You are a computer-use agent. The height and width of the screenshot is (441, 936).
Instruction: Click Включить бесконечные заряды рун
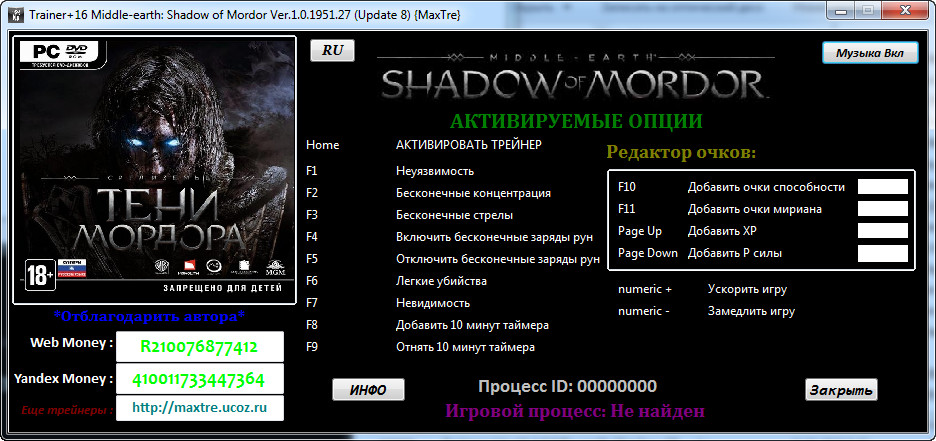(x=494, y=237)
